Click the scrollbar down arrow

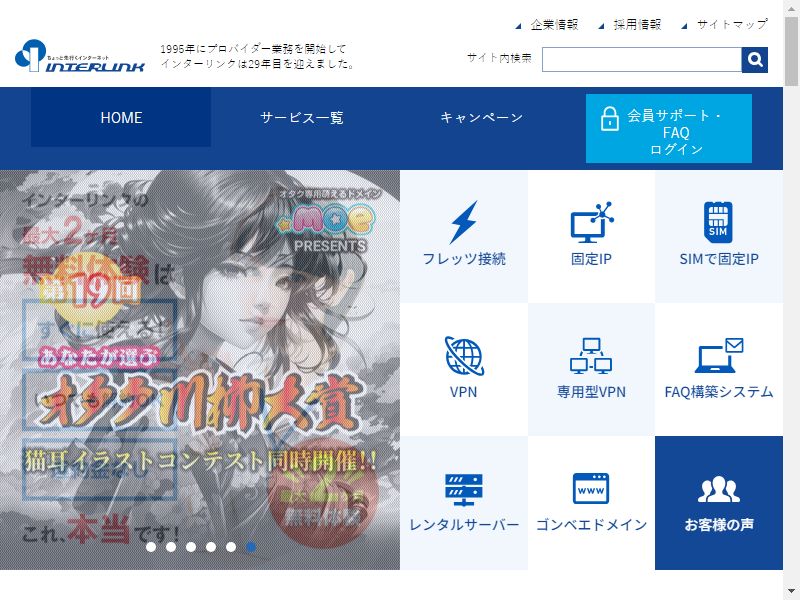(x=791, y=593)
